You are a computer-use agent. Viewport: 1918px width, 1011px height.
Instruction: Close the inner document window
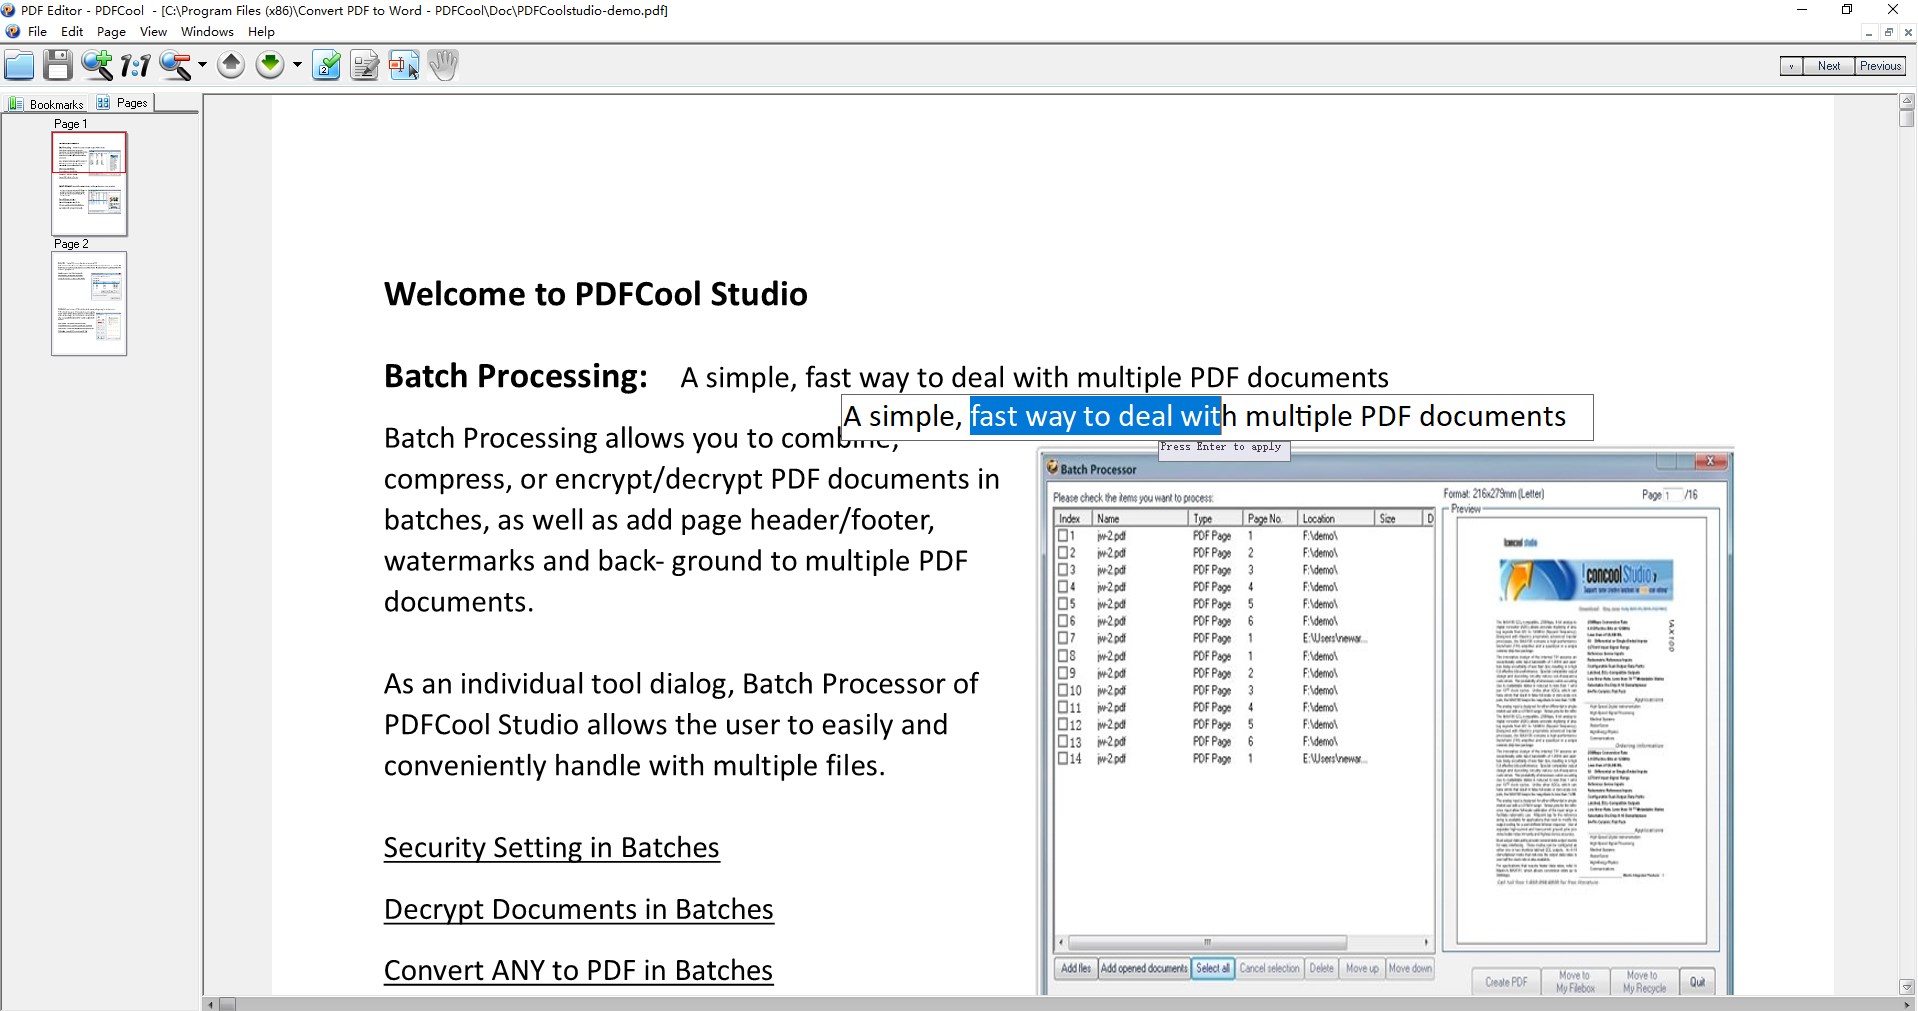[1908, 32]
